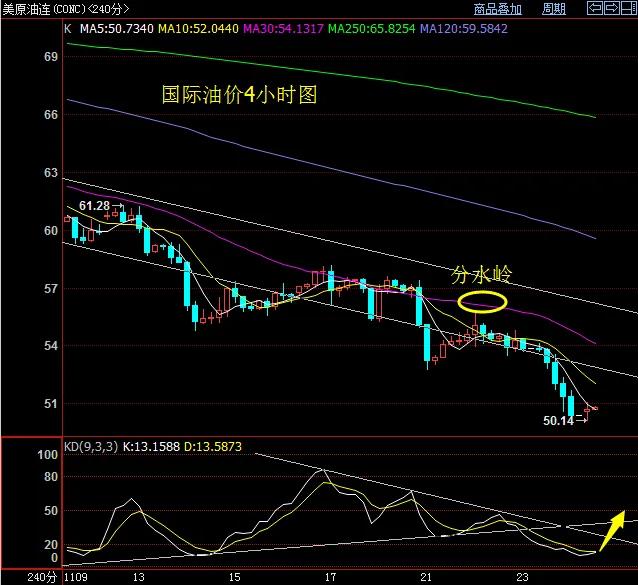Click the 60 price axis label
This screenshot has width=638, height=585.
point(51,231)
